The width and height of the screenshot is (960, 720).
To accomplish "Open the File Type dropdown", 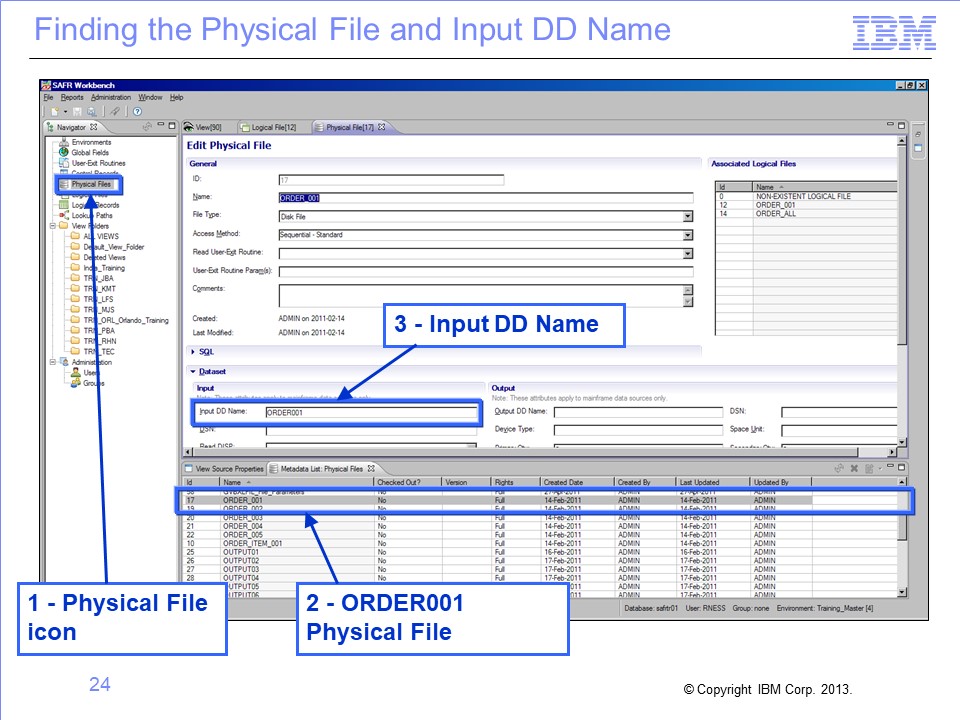I will pyautogui.click(x=688, y=216).
